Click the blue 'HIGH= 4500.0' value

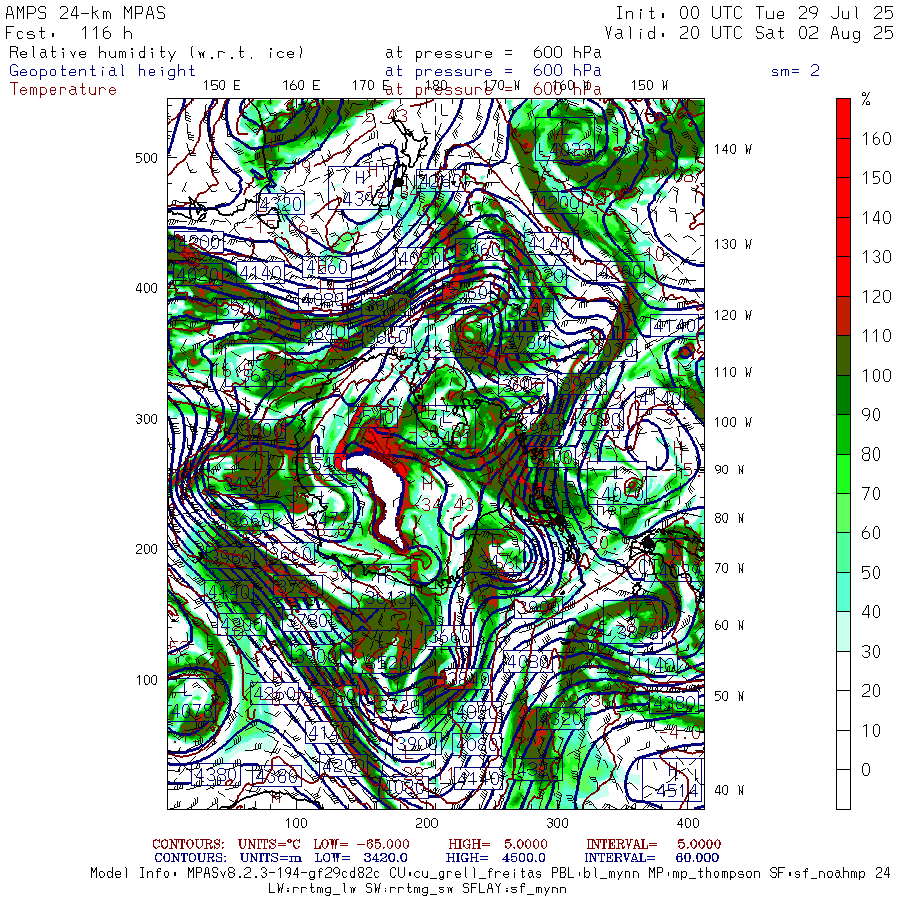point(495,858)
